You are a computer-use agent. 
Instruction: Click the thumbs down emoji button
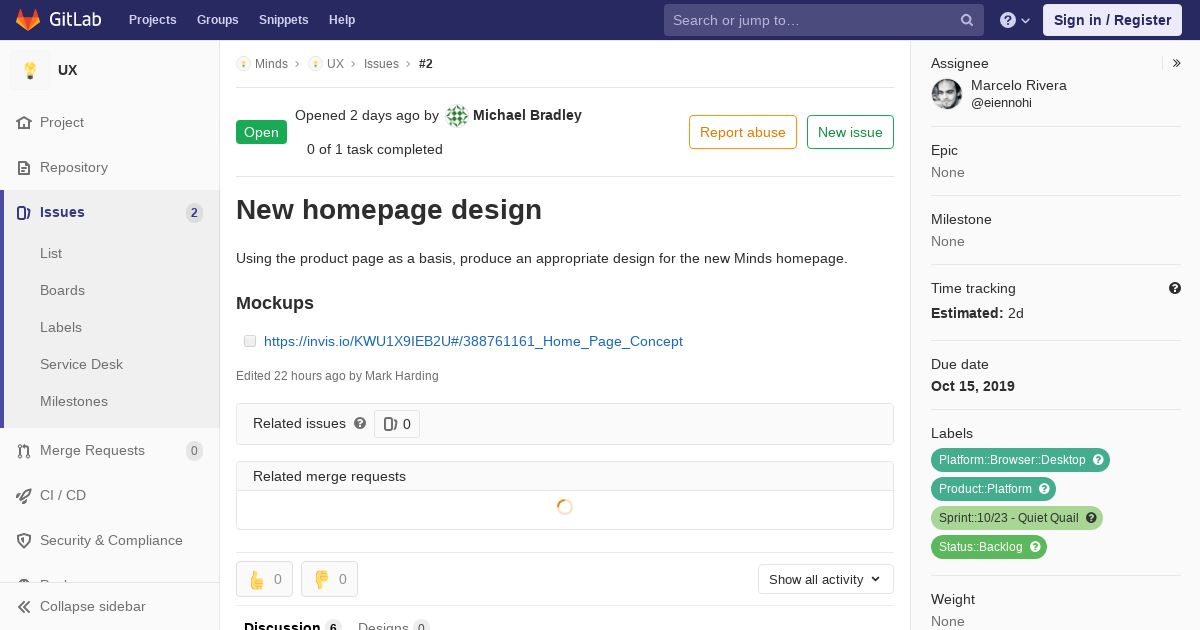pos(329,579)
